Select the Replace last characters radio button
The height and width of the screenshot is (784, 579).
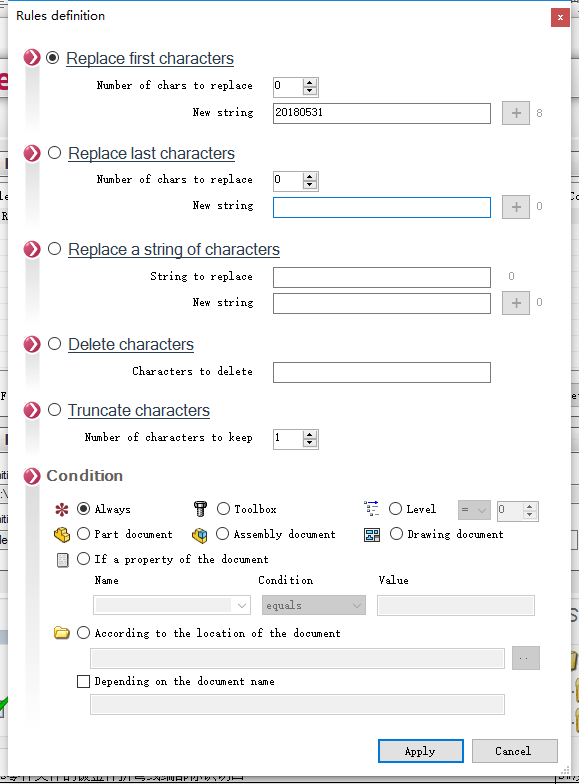point(54,152)
